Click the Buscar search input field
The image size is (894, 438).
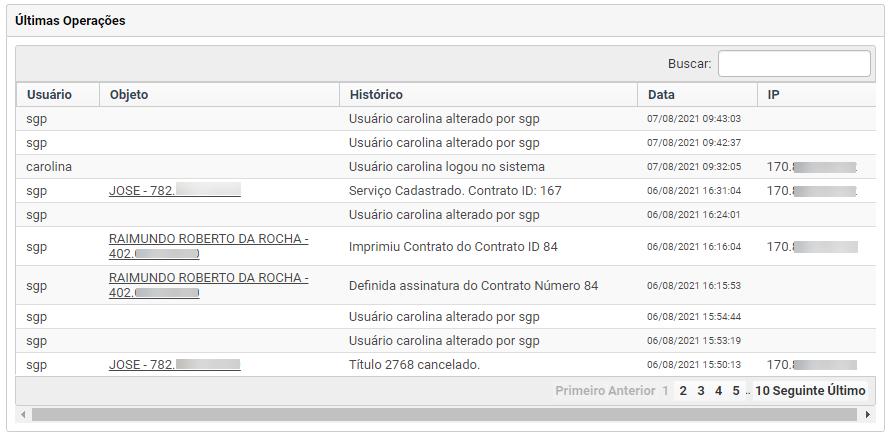794,63
